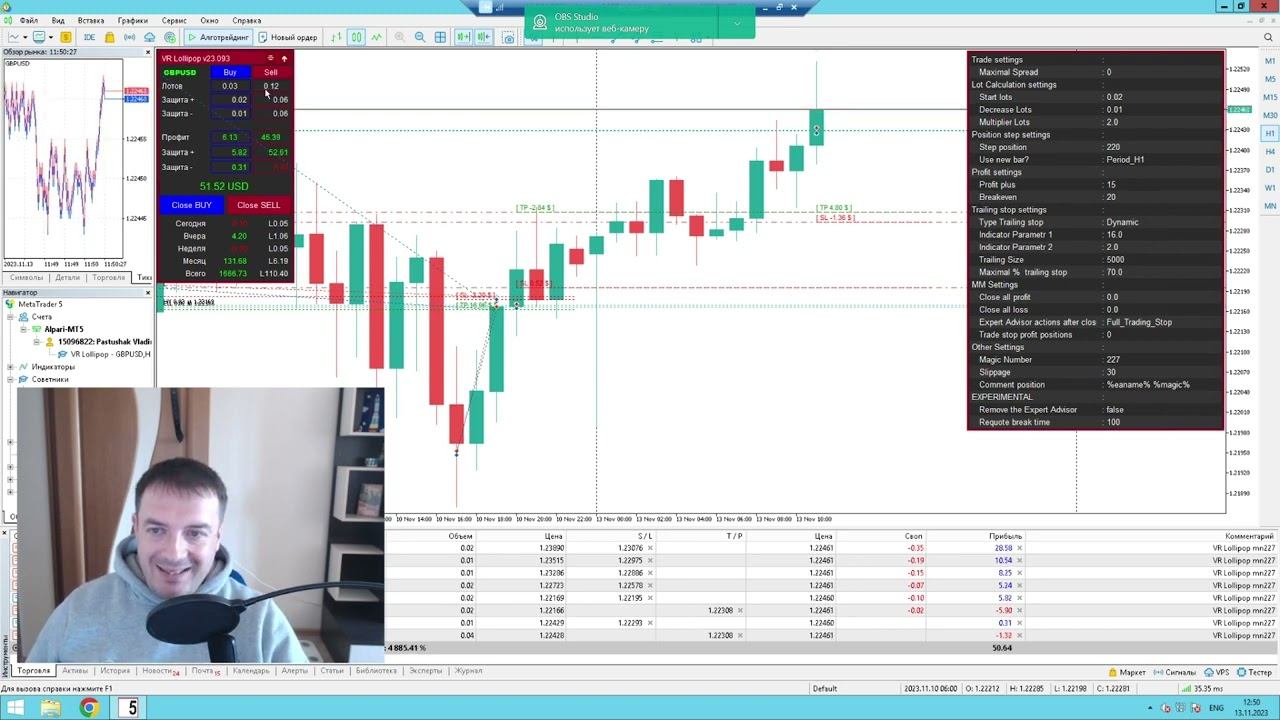Open Chrome from the Windows taskbar
The height and width of the screenshot is (720, 1280).
point(89,708)
